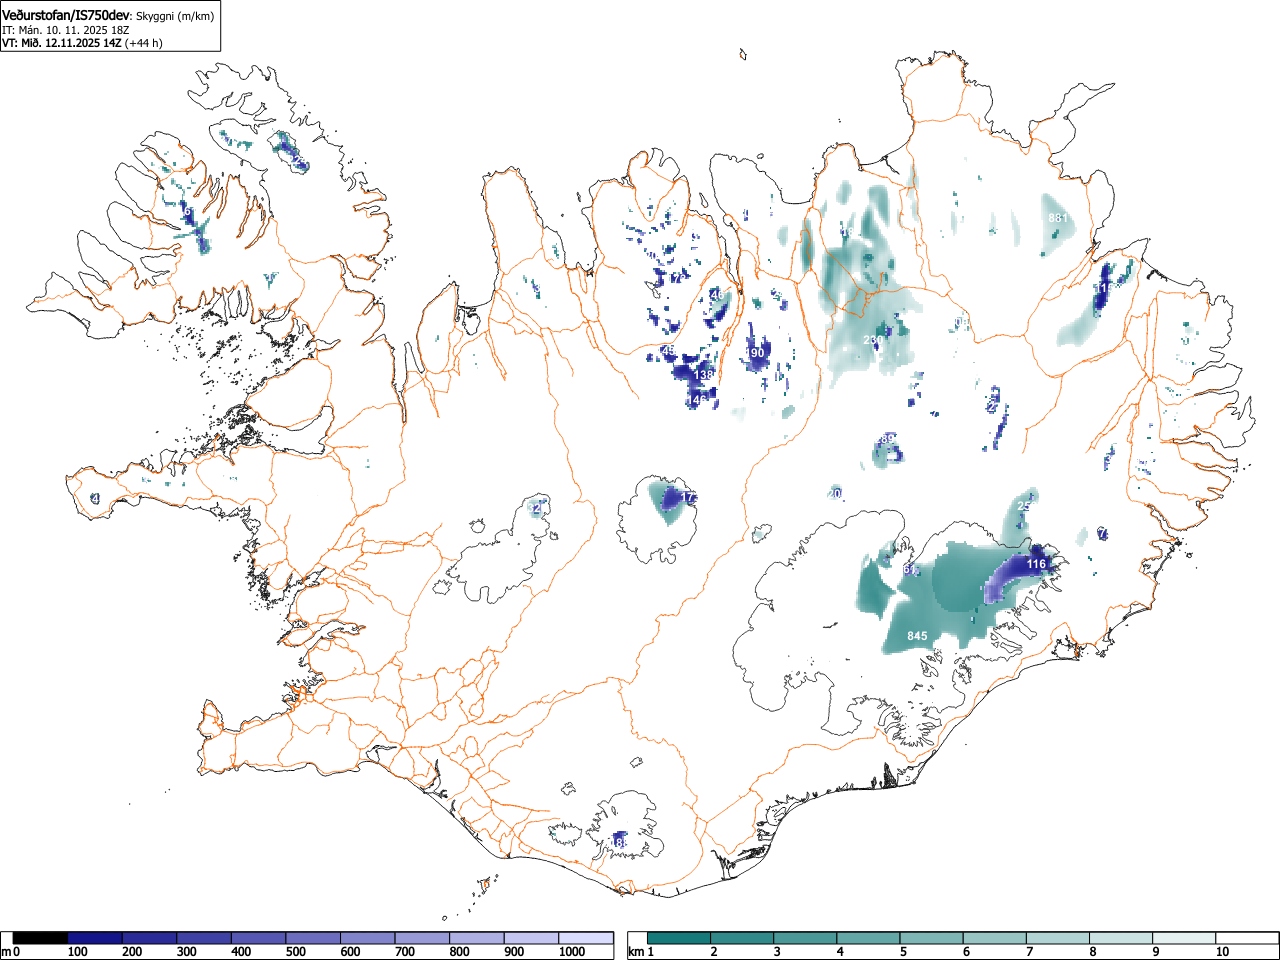The height and width of the screenshot is (960, 1280).
Task: Pick the 3–4 km legend swatch
Action: [806, 938]
